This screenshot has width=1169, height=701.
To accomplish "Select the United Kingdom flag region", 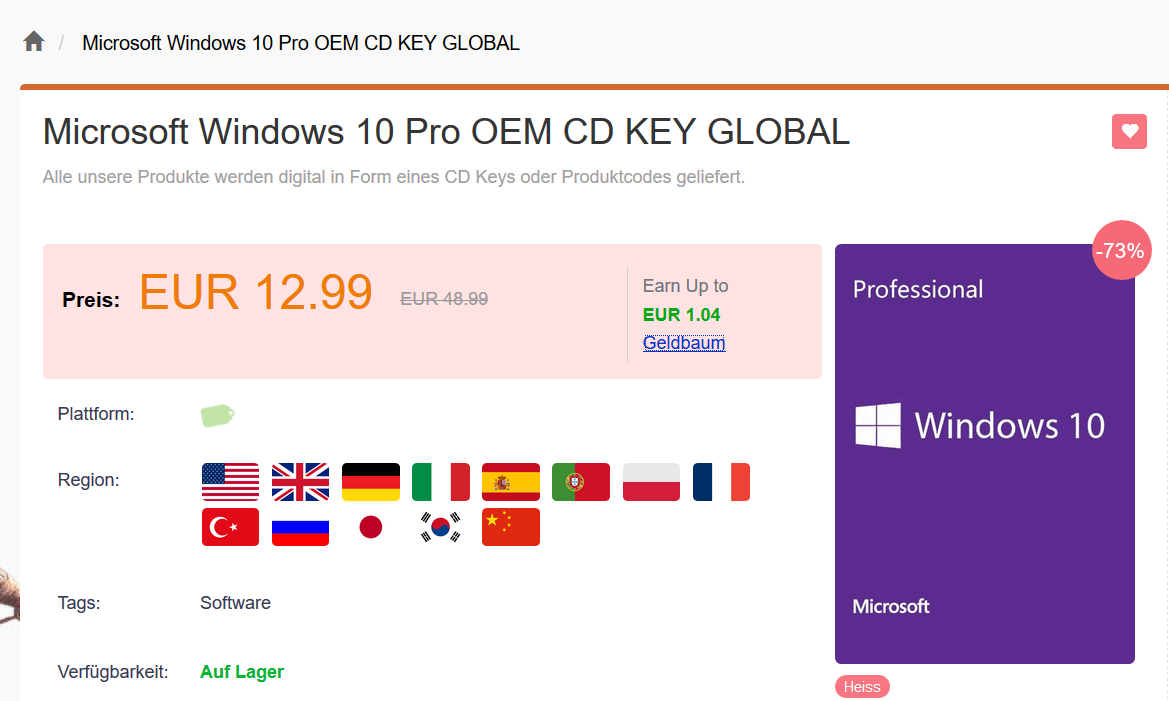I will [x=300, y=482].
